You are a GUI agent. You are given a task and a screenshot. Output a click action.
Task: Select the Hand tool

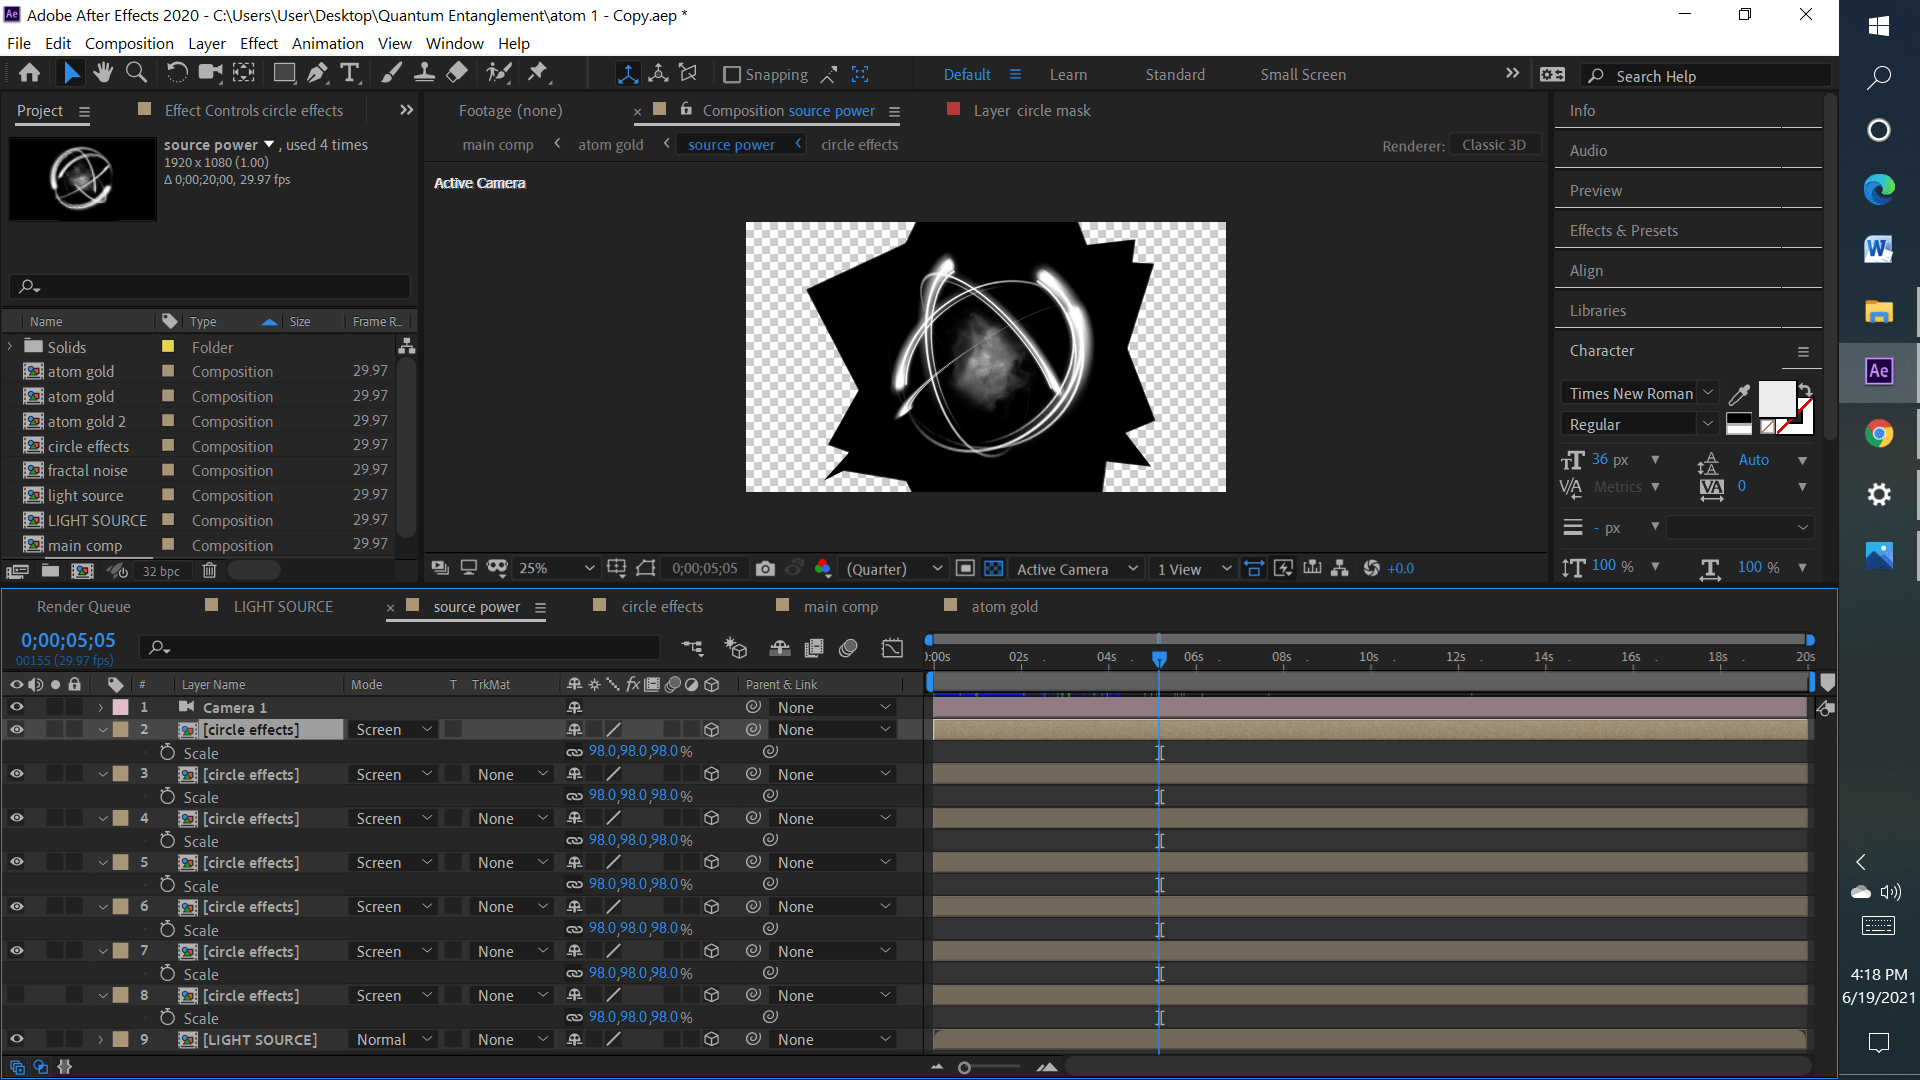pyautogui.click(x=103, y=73)
